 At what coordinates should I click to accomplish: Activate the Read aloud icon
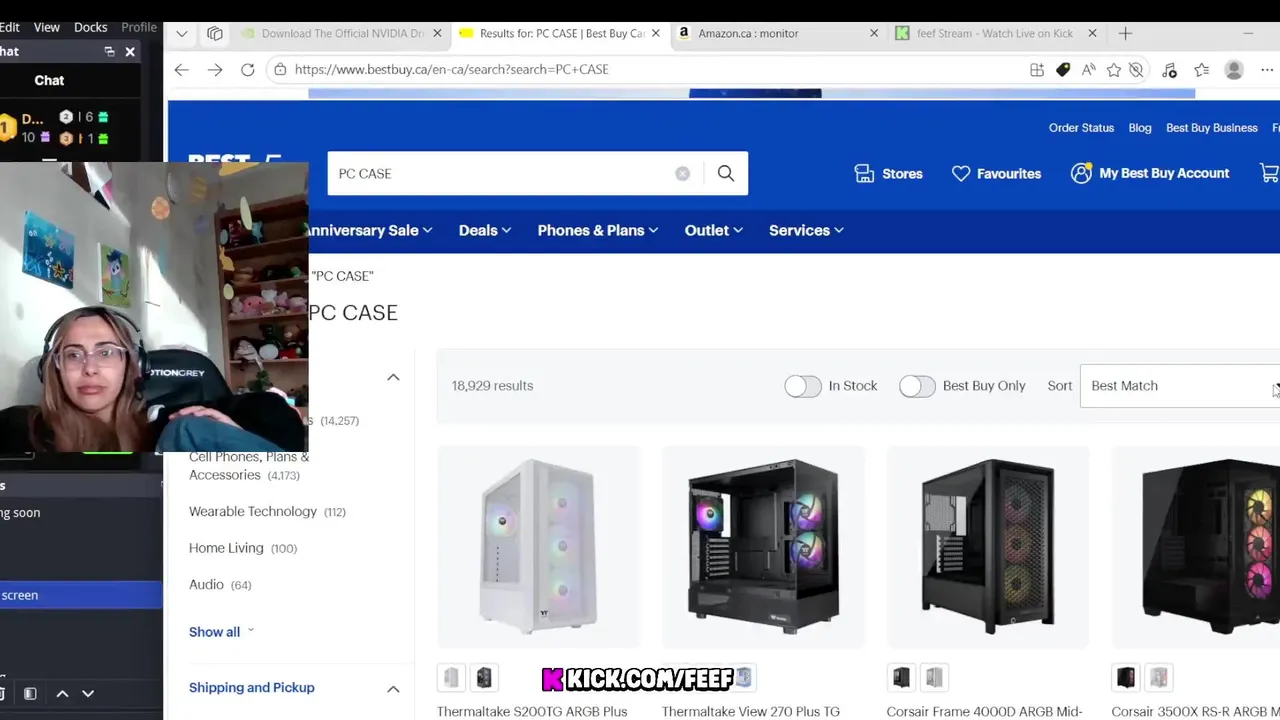1088,69
